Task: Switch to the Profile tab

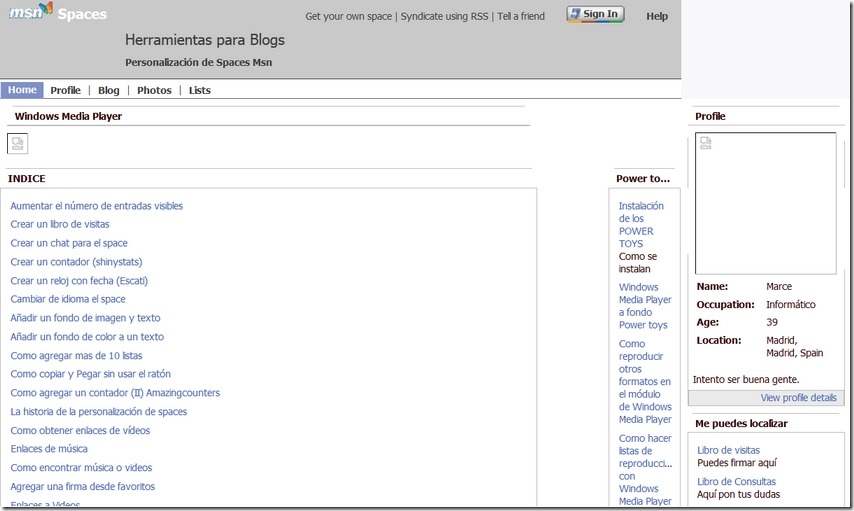Action: 65,90
